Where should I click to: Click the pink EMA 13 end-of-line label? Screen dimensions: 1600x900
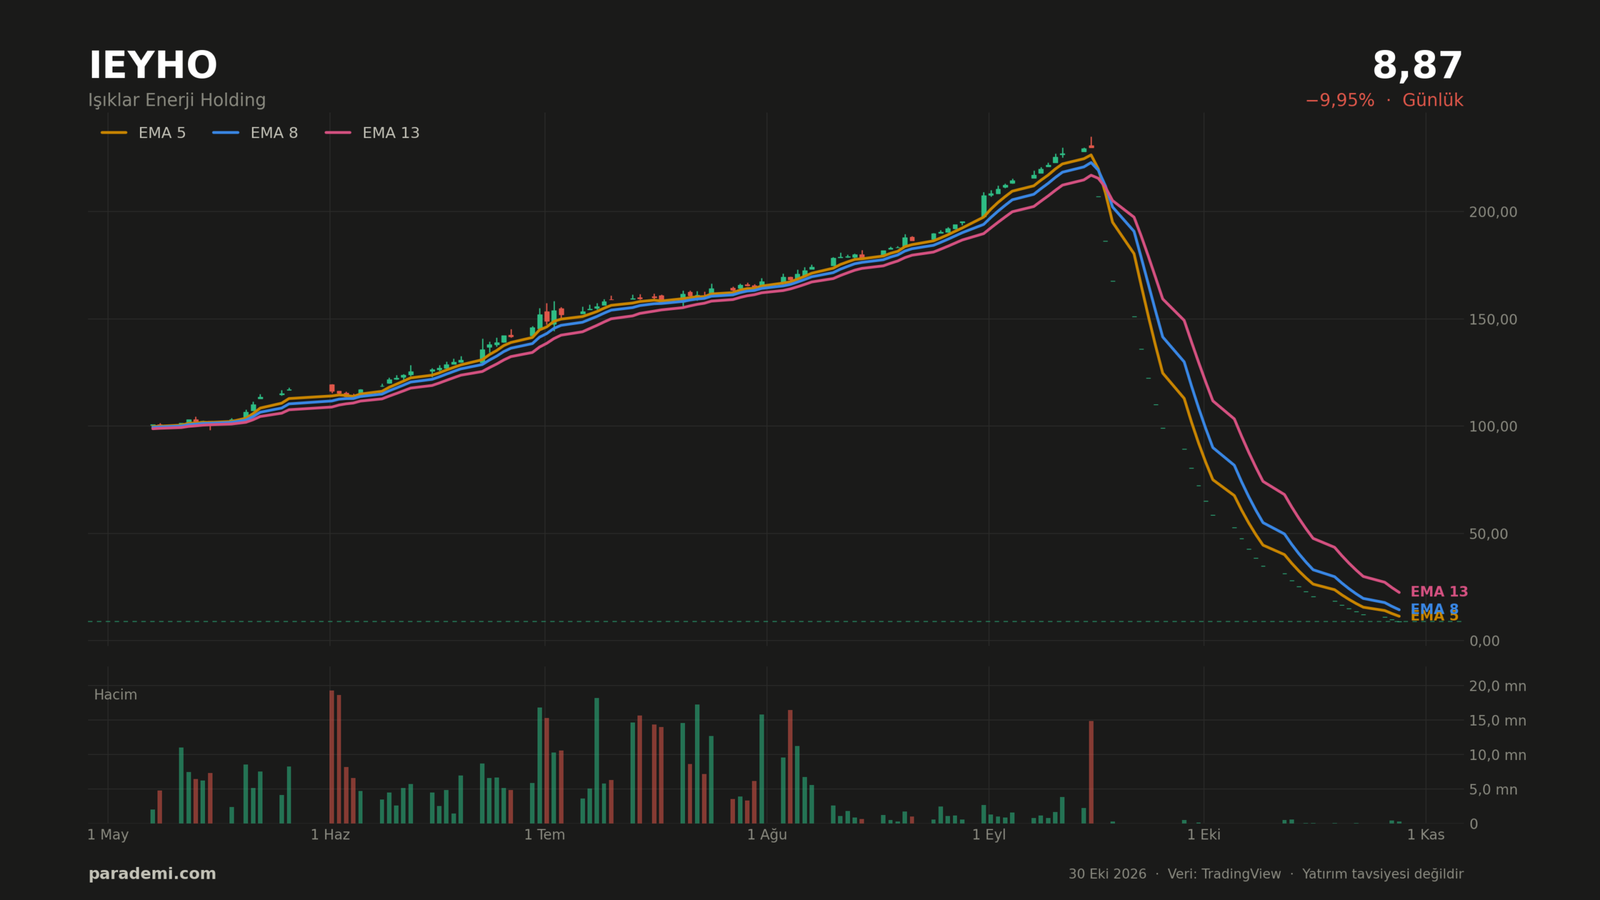point(1439,592)
